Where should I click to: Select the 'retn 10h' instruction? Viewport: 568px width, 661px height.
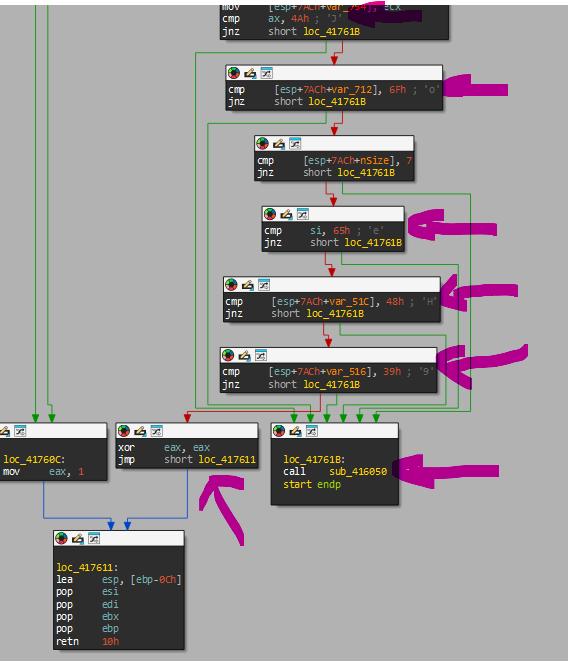[88, 642]
